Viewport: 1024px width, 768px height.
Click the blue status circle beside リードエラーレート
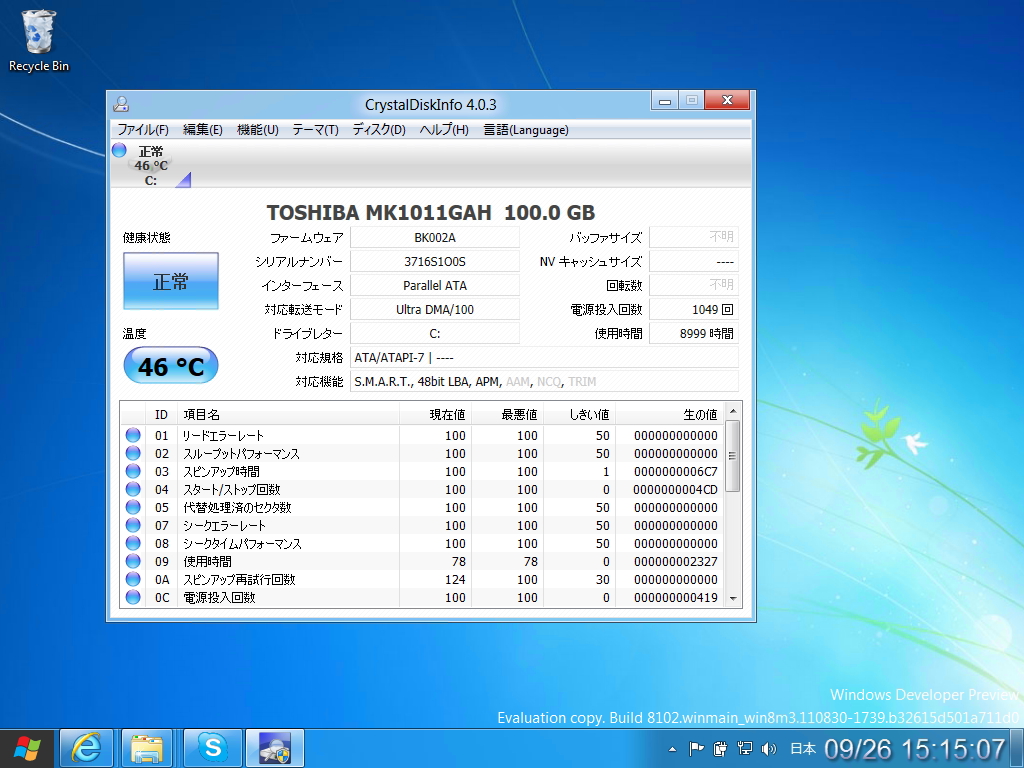[x=133, y=435]
